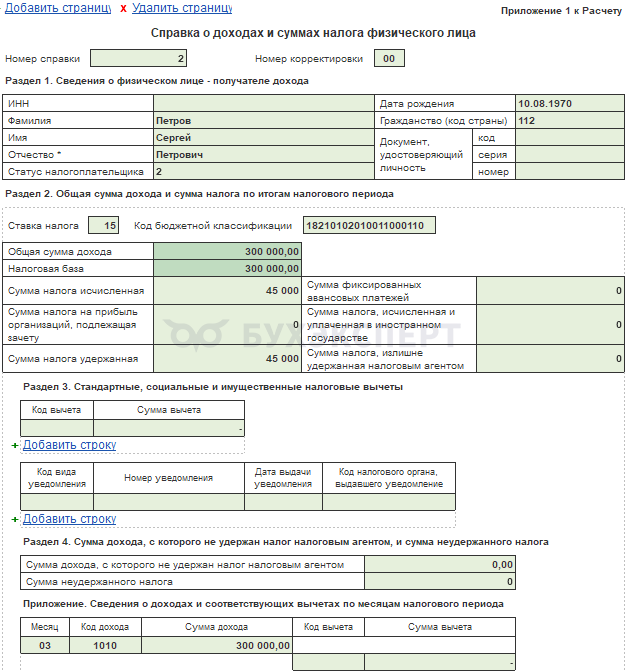625x672 pixels.
Task: Click green plus icon under notifications table
Action: point(15,519)
